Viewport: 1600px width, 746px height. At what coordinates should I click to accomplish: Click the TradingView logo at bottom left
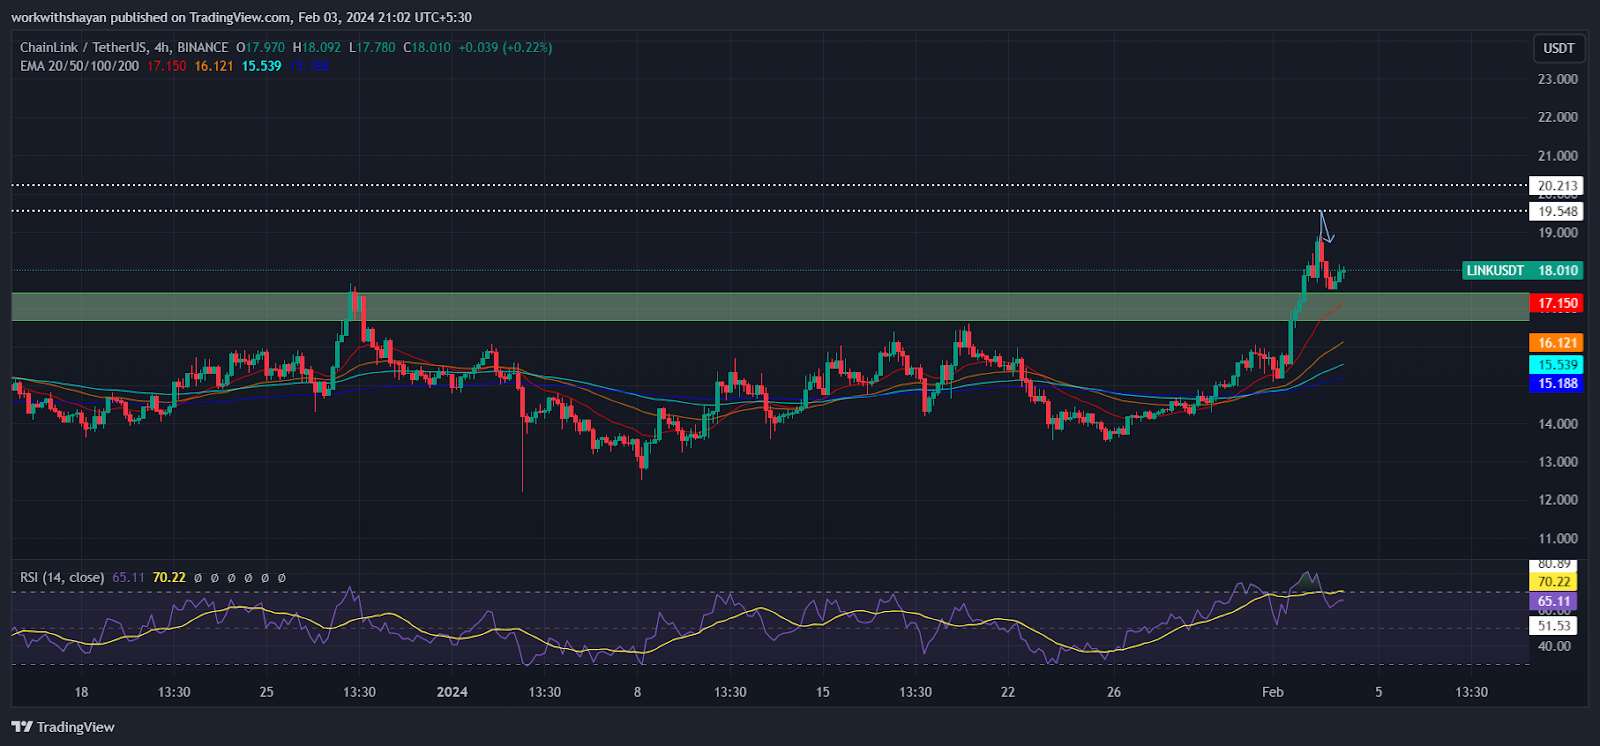tap(63, 727)
